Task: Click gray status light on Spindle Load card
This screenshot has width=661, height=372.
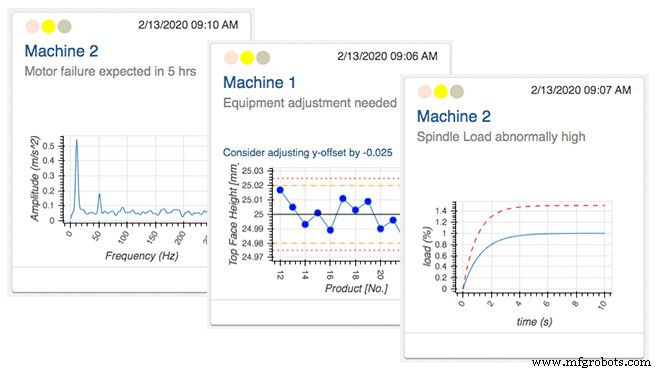Action: point(457,91)
